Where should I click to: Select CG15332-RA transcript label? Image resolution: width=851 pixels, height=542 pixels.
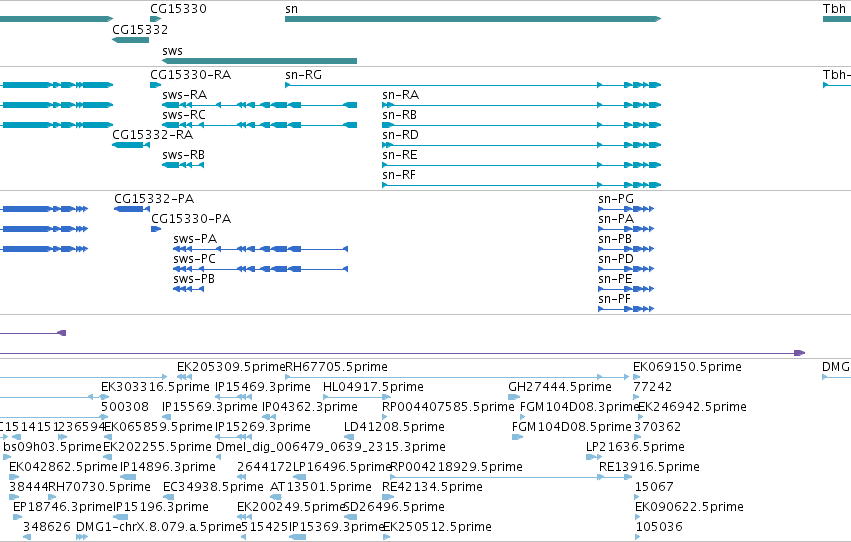(x=153, y=135)
